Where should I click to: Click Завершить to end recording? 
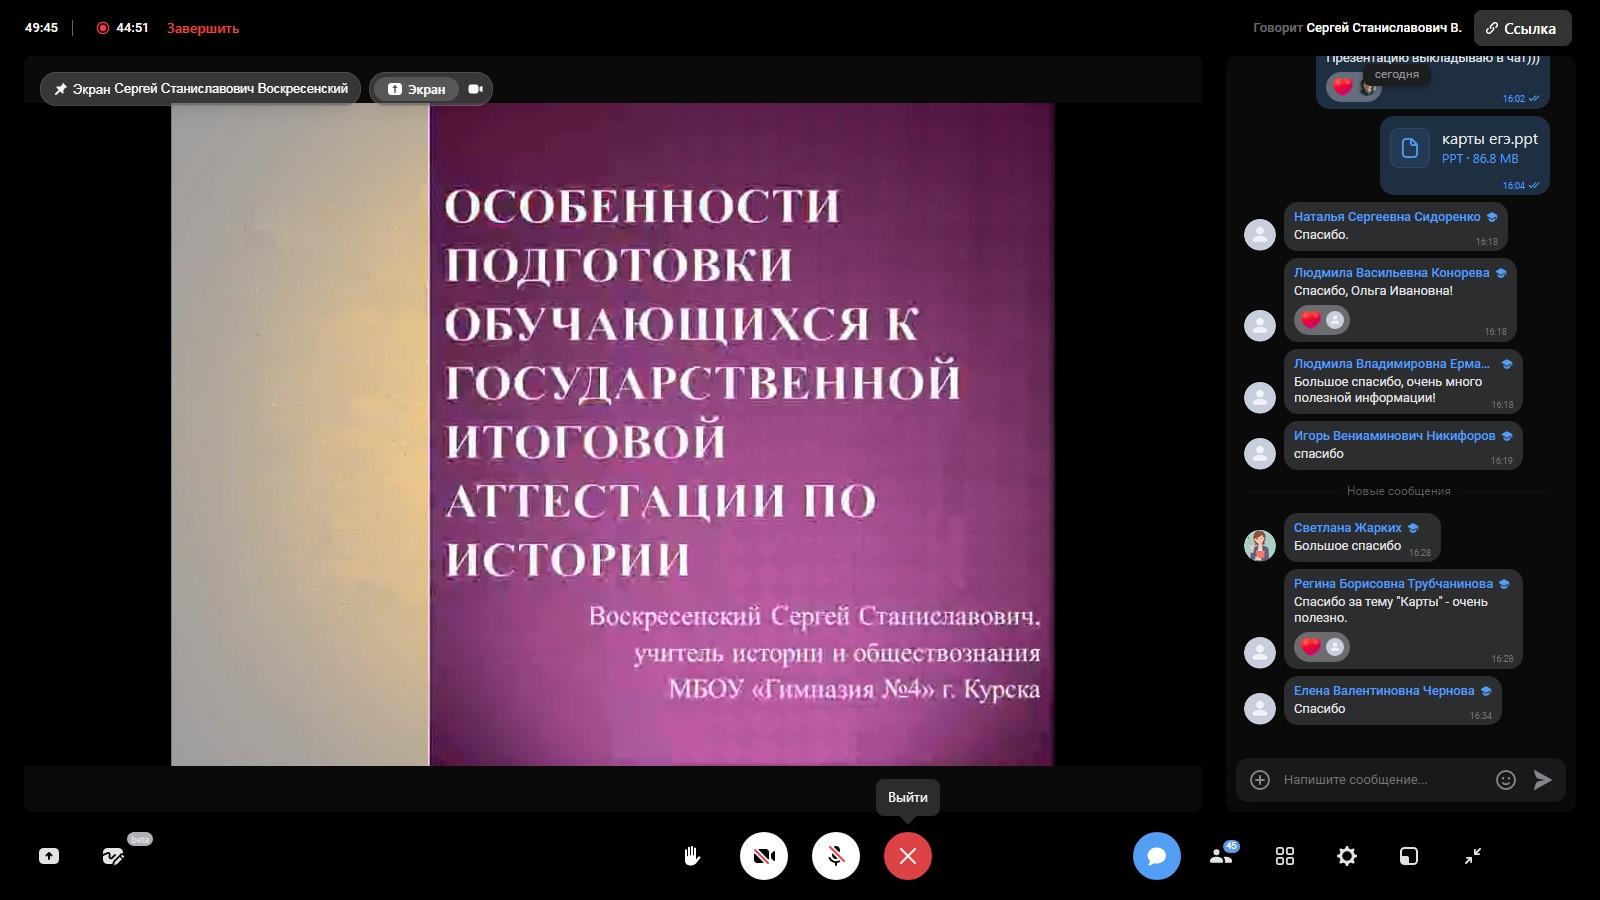(x=203, y=28)
